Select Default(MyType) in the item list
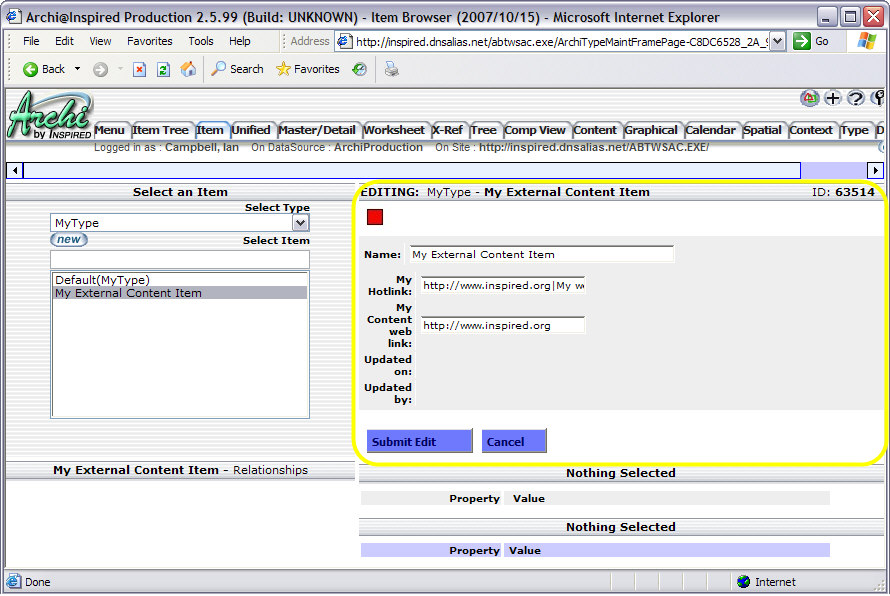Screen dimensions: 890x596 [102, 280]
